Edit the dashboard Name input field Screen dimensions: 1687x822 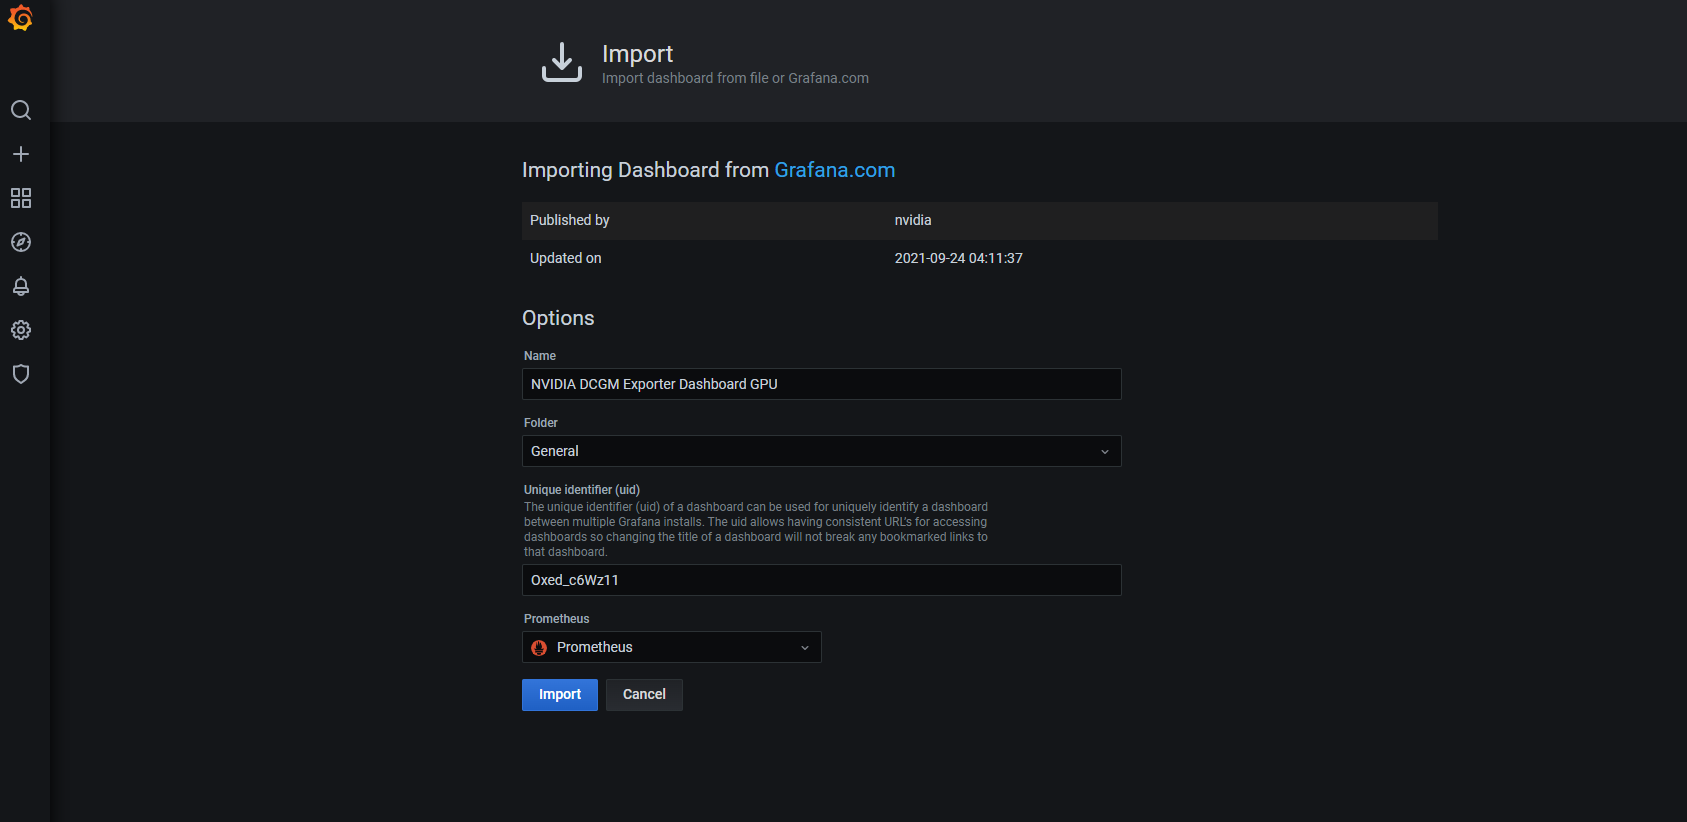(x=822, y=384)
